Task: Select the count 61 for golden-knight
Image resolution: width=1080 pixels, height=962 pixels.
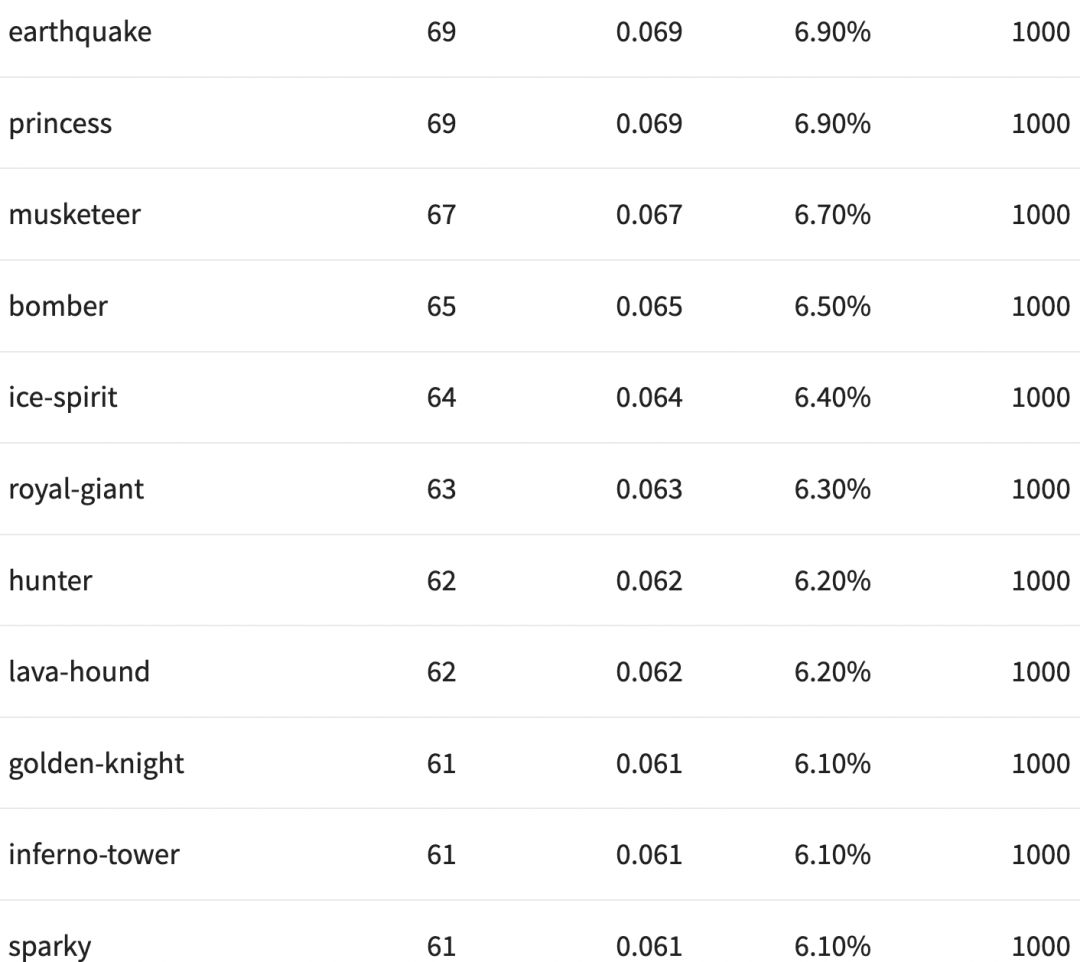Action: coord(441,764)
